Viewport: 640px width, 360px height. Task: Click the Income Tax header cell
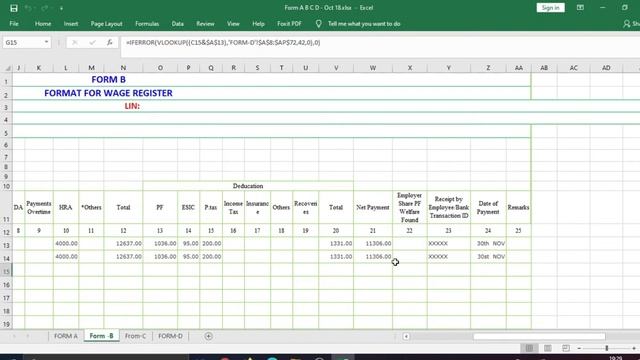pyautogui.click(x=233, y=207)
